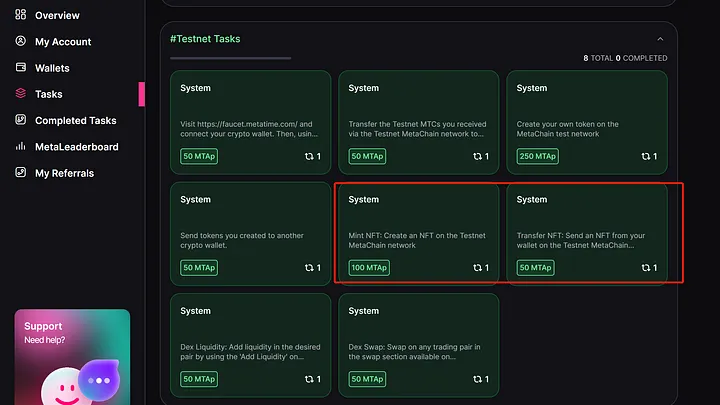Open the MetaLeaderboard menu item

coord(77,146)
